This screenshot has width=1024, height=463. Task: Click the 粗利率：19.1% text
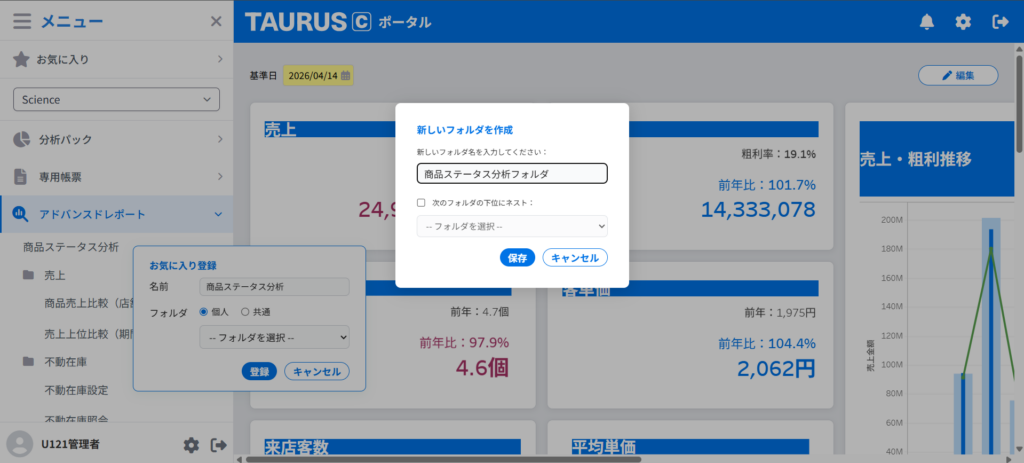tap(778, 155)
